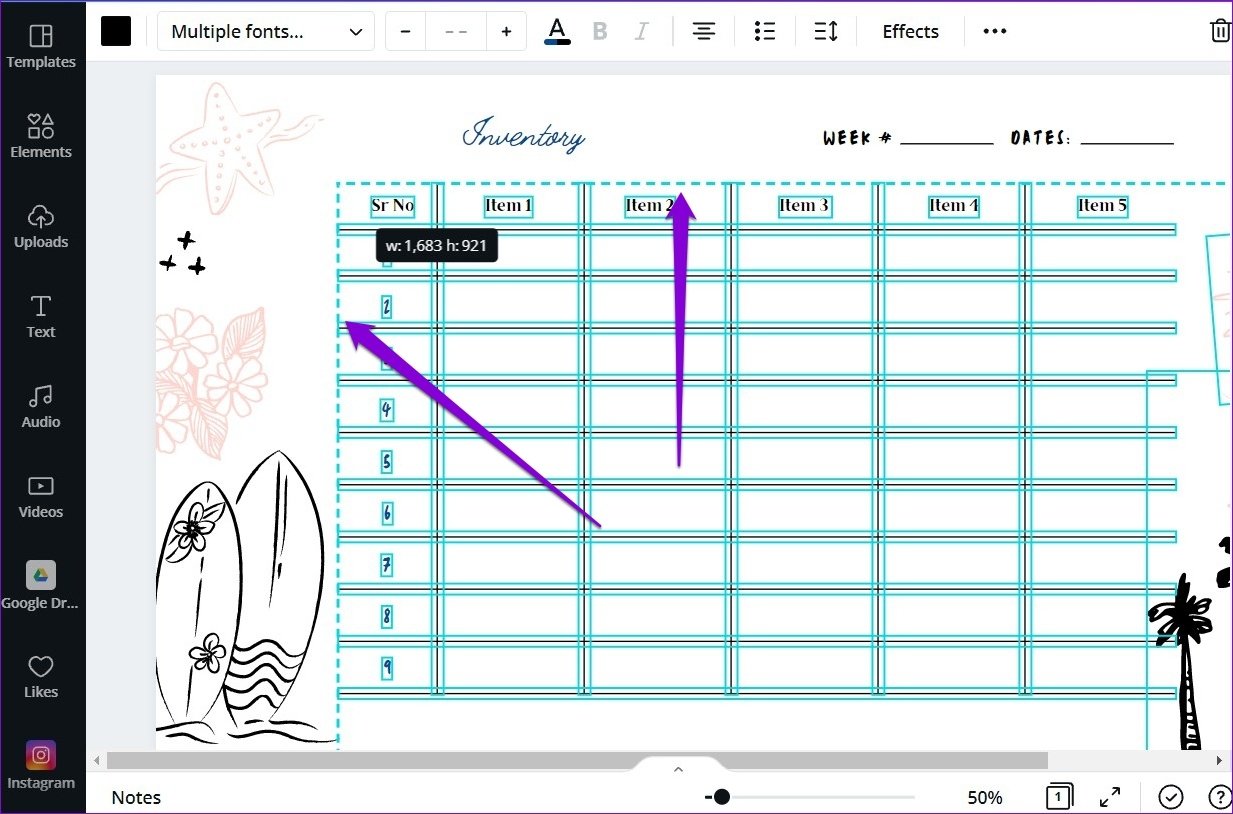
Task: Open the Elements panel
Action: (41, 136)
